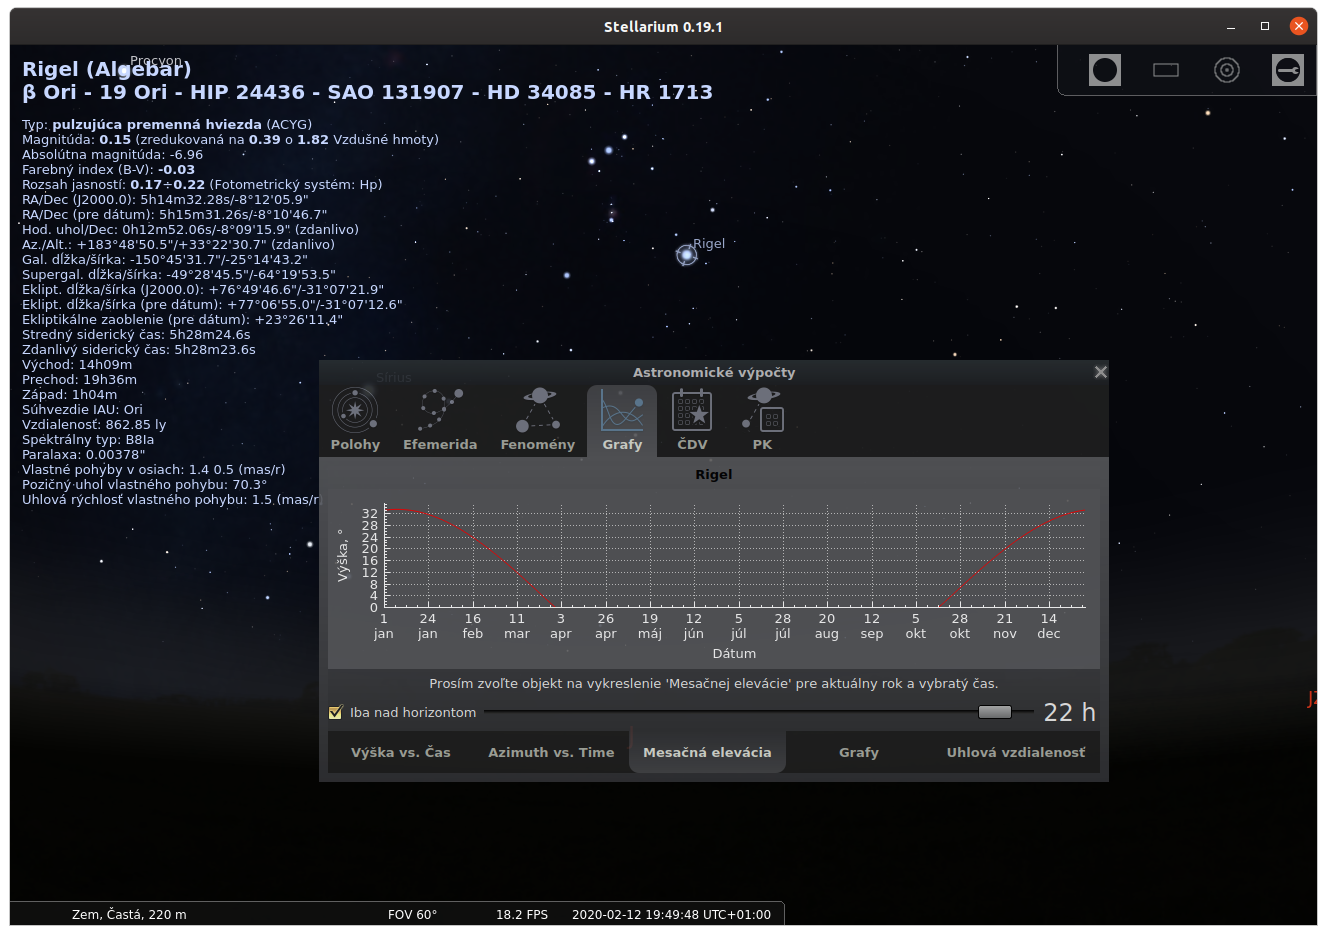This screenshot has width=1327, height=935.
Task: Click the 'Prosím zvoľte objekt' instruction text
Action: (x=714, y=683)
